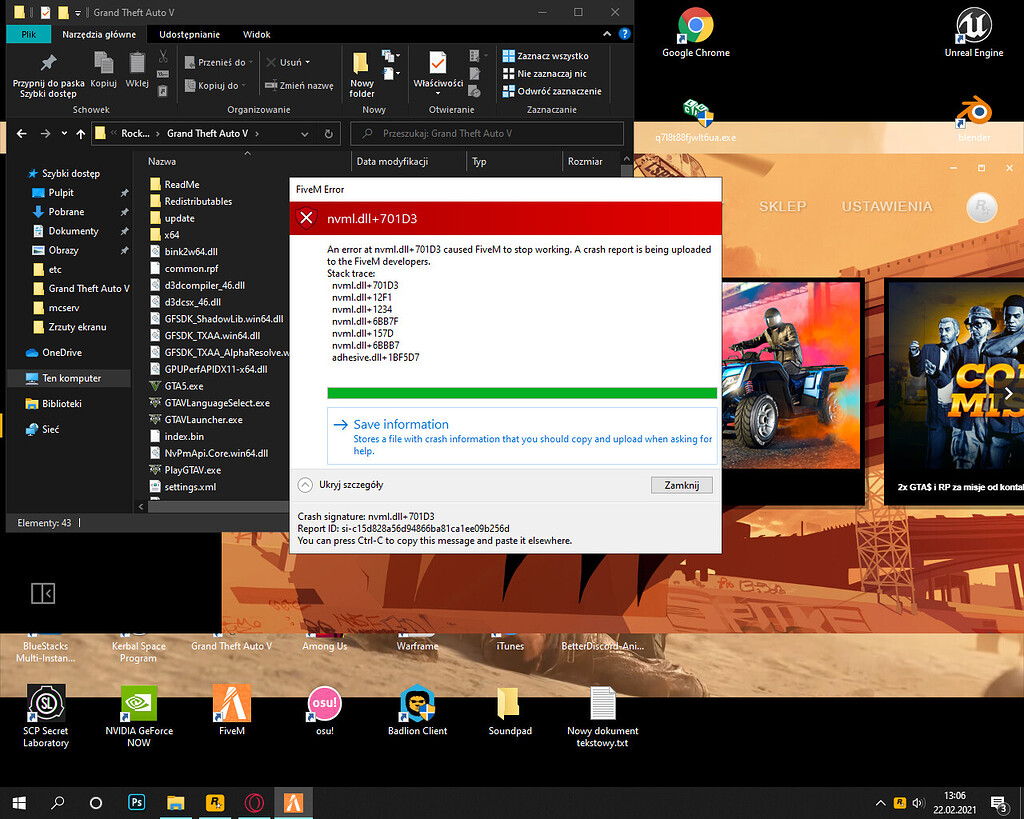Click the Zamknij button in the FiveM Error dialog
Image resolution: width=1024 pixels, height=819 pixels.
681,485
